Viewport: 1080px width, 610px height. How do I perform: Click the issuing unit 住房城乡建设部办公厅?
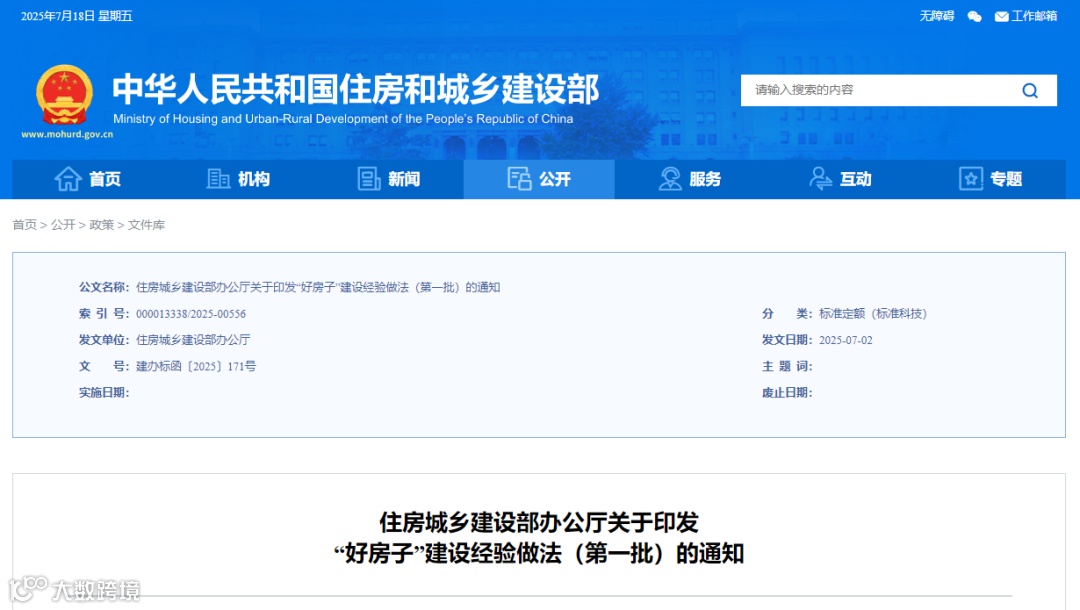coord(193,340)
